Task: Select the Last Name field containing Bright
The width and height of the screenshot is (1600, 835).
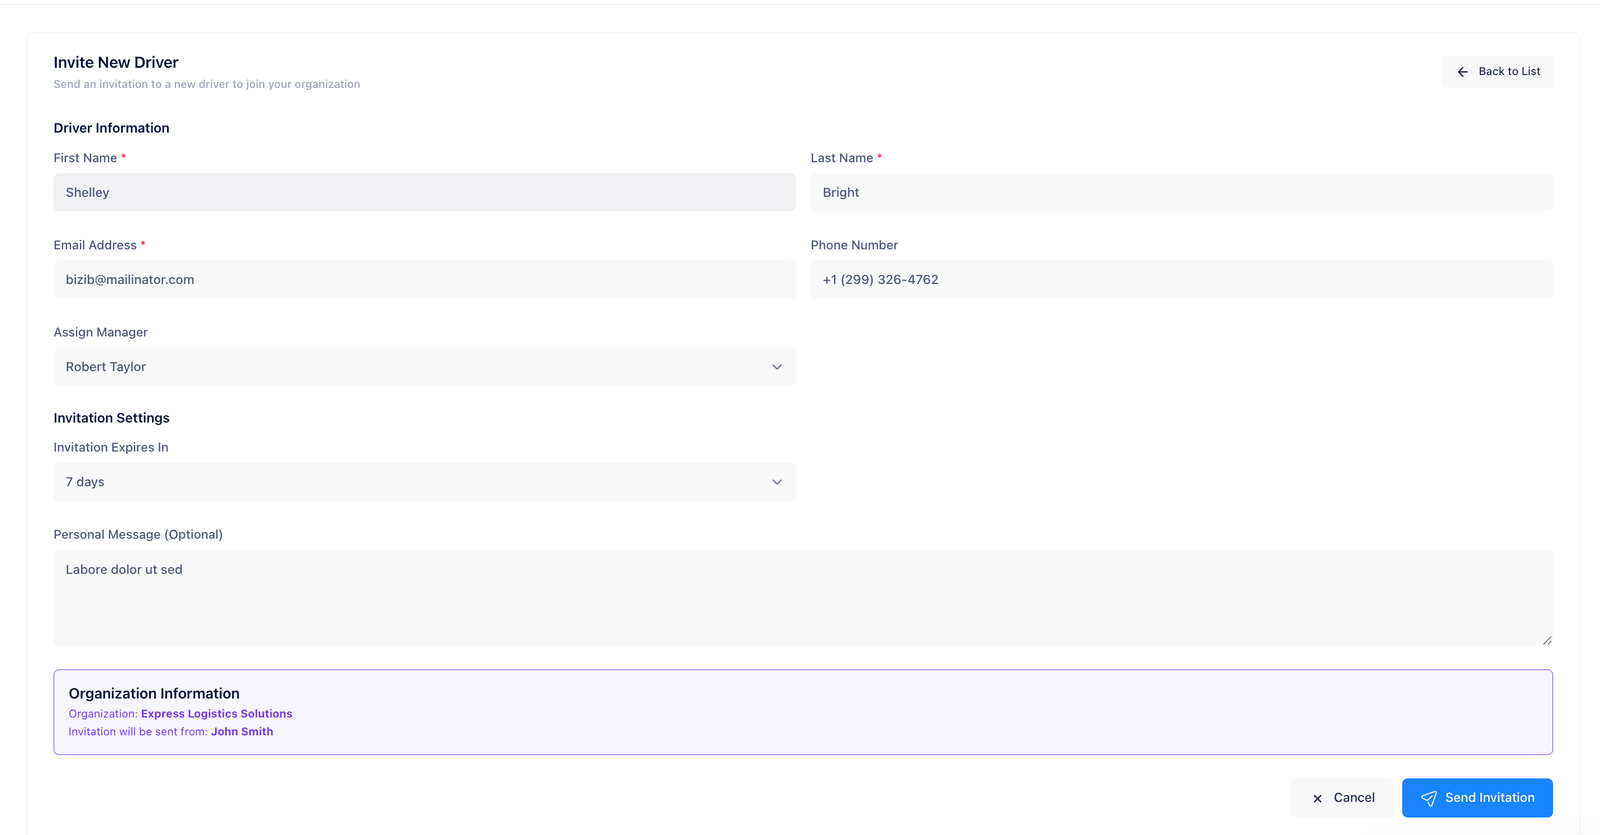Action: point(1180,192)
